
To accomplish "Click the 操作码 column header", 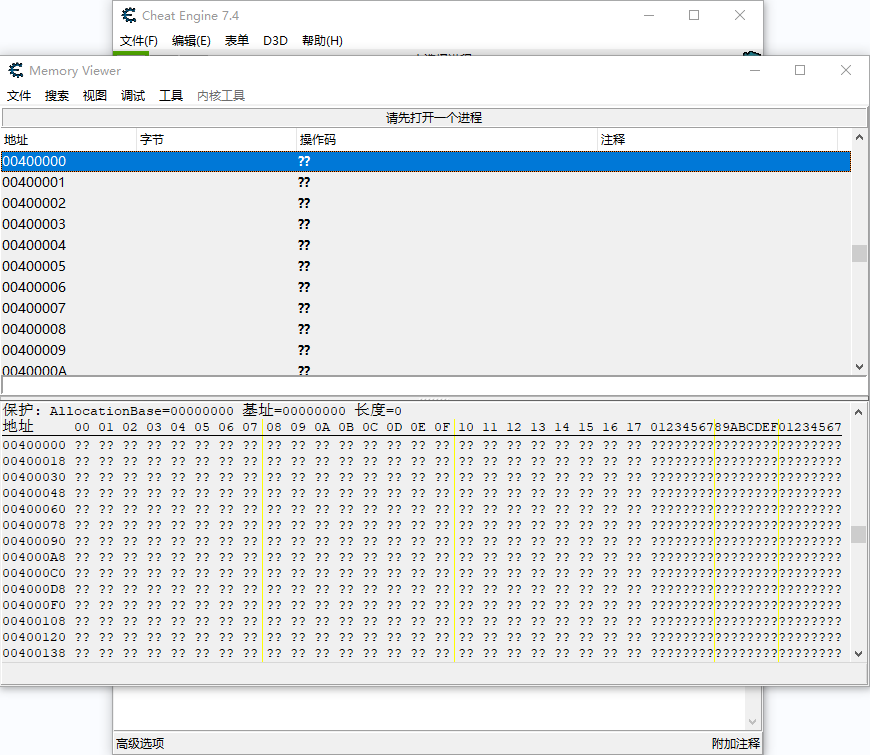I will point(318,139).
